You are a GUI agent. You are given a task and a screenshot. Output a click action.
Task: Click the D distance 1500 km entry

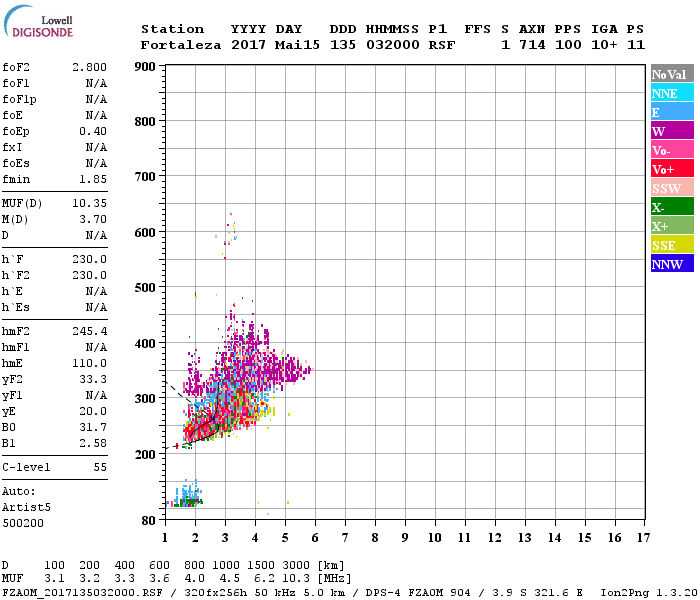[261, 565]
